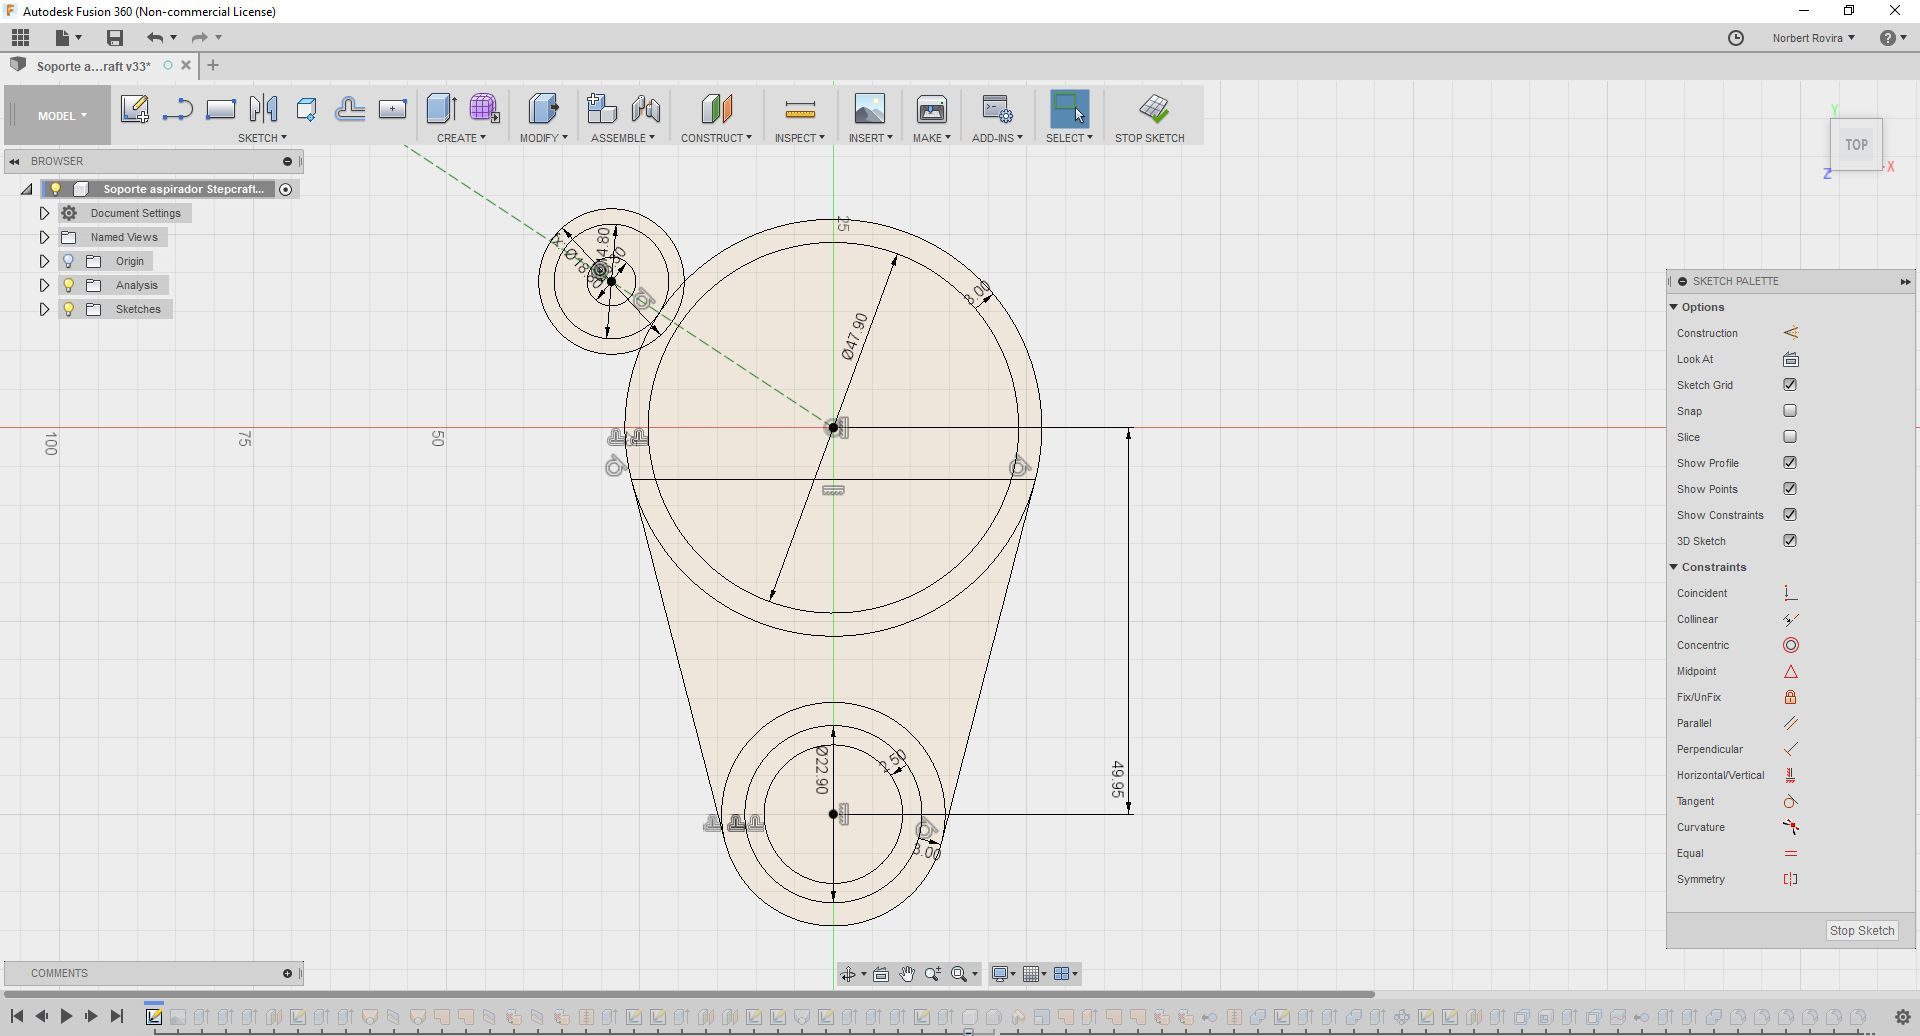Click the Tangent constraint icon
This screenshot has width=1920, height=1036.
[1790, 801]
